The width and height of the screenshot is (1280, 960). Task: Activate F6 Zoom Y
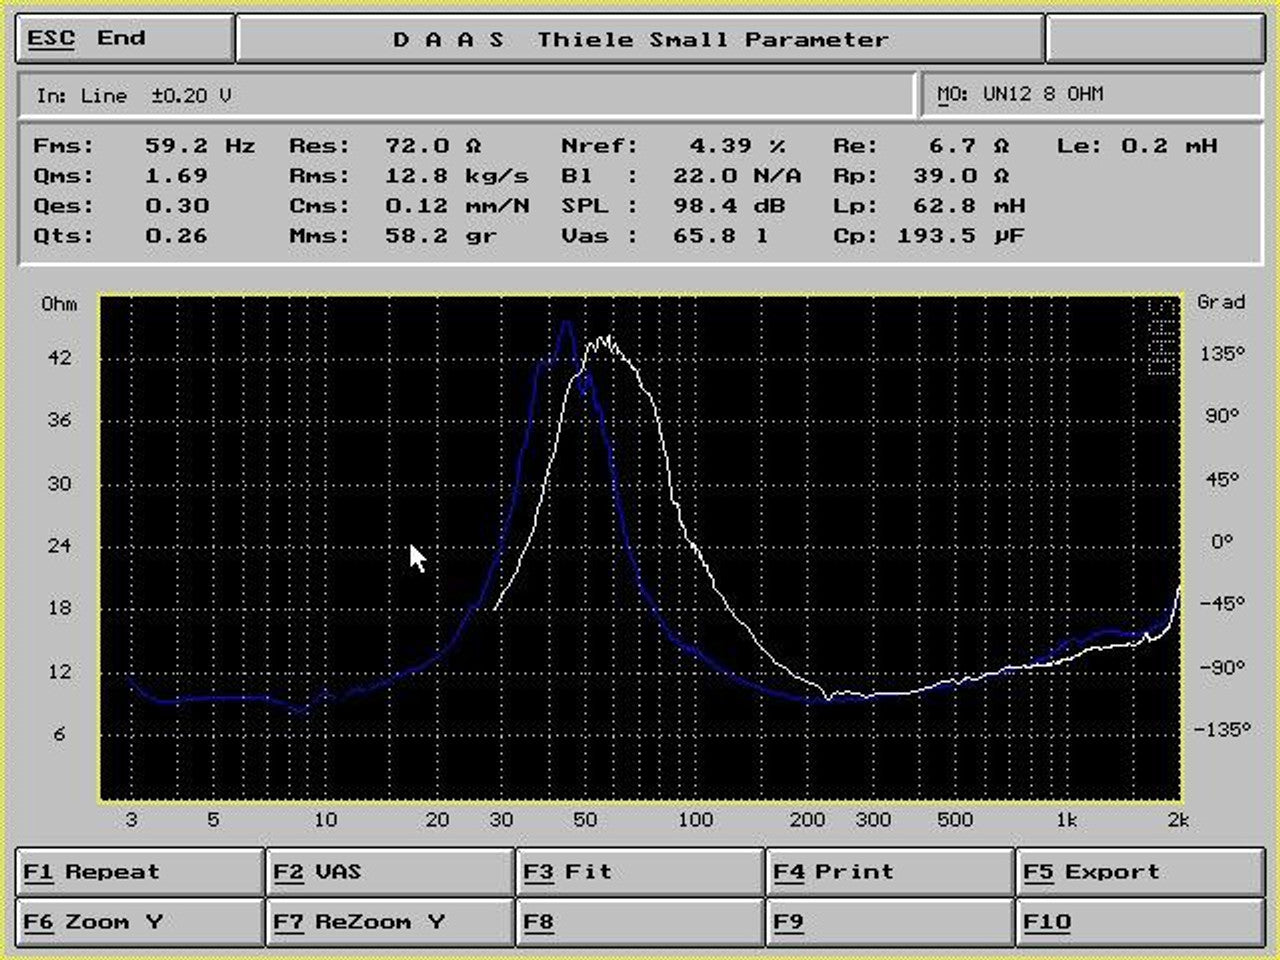tap(140, 922)
